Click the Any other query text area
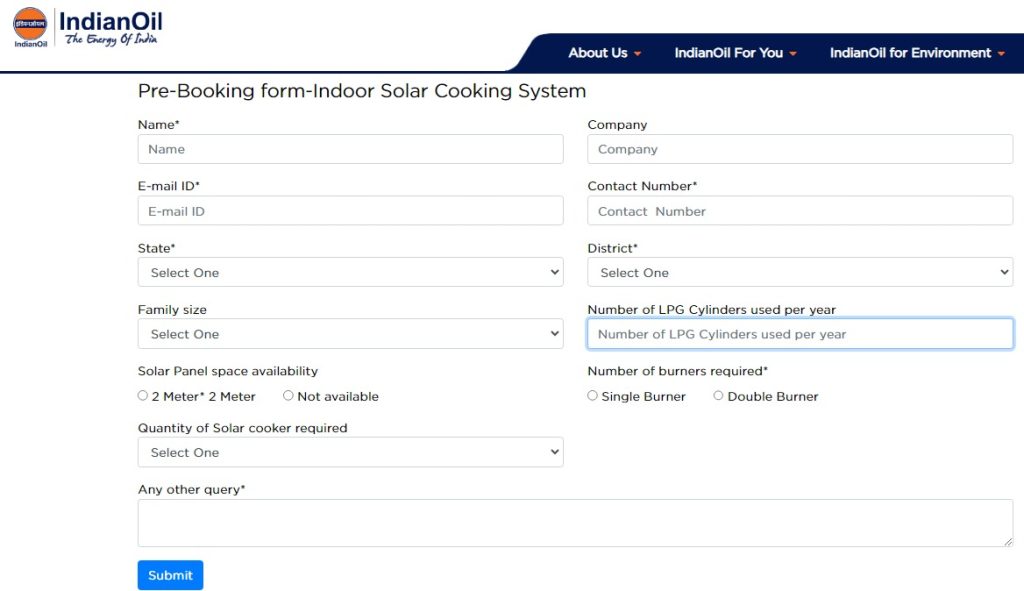This screenshot has width=1024, height=591. pos(575,523)
